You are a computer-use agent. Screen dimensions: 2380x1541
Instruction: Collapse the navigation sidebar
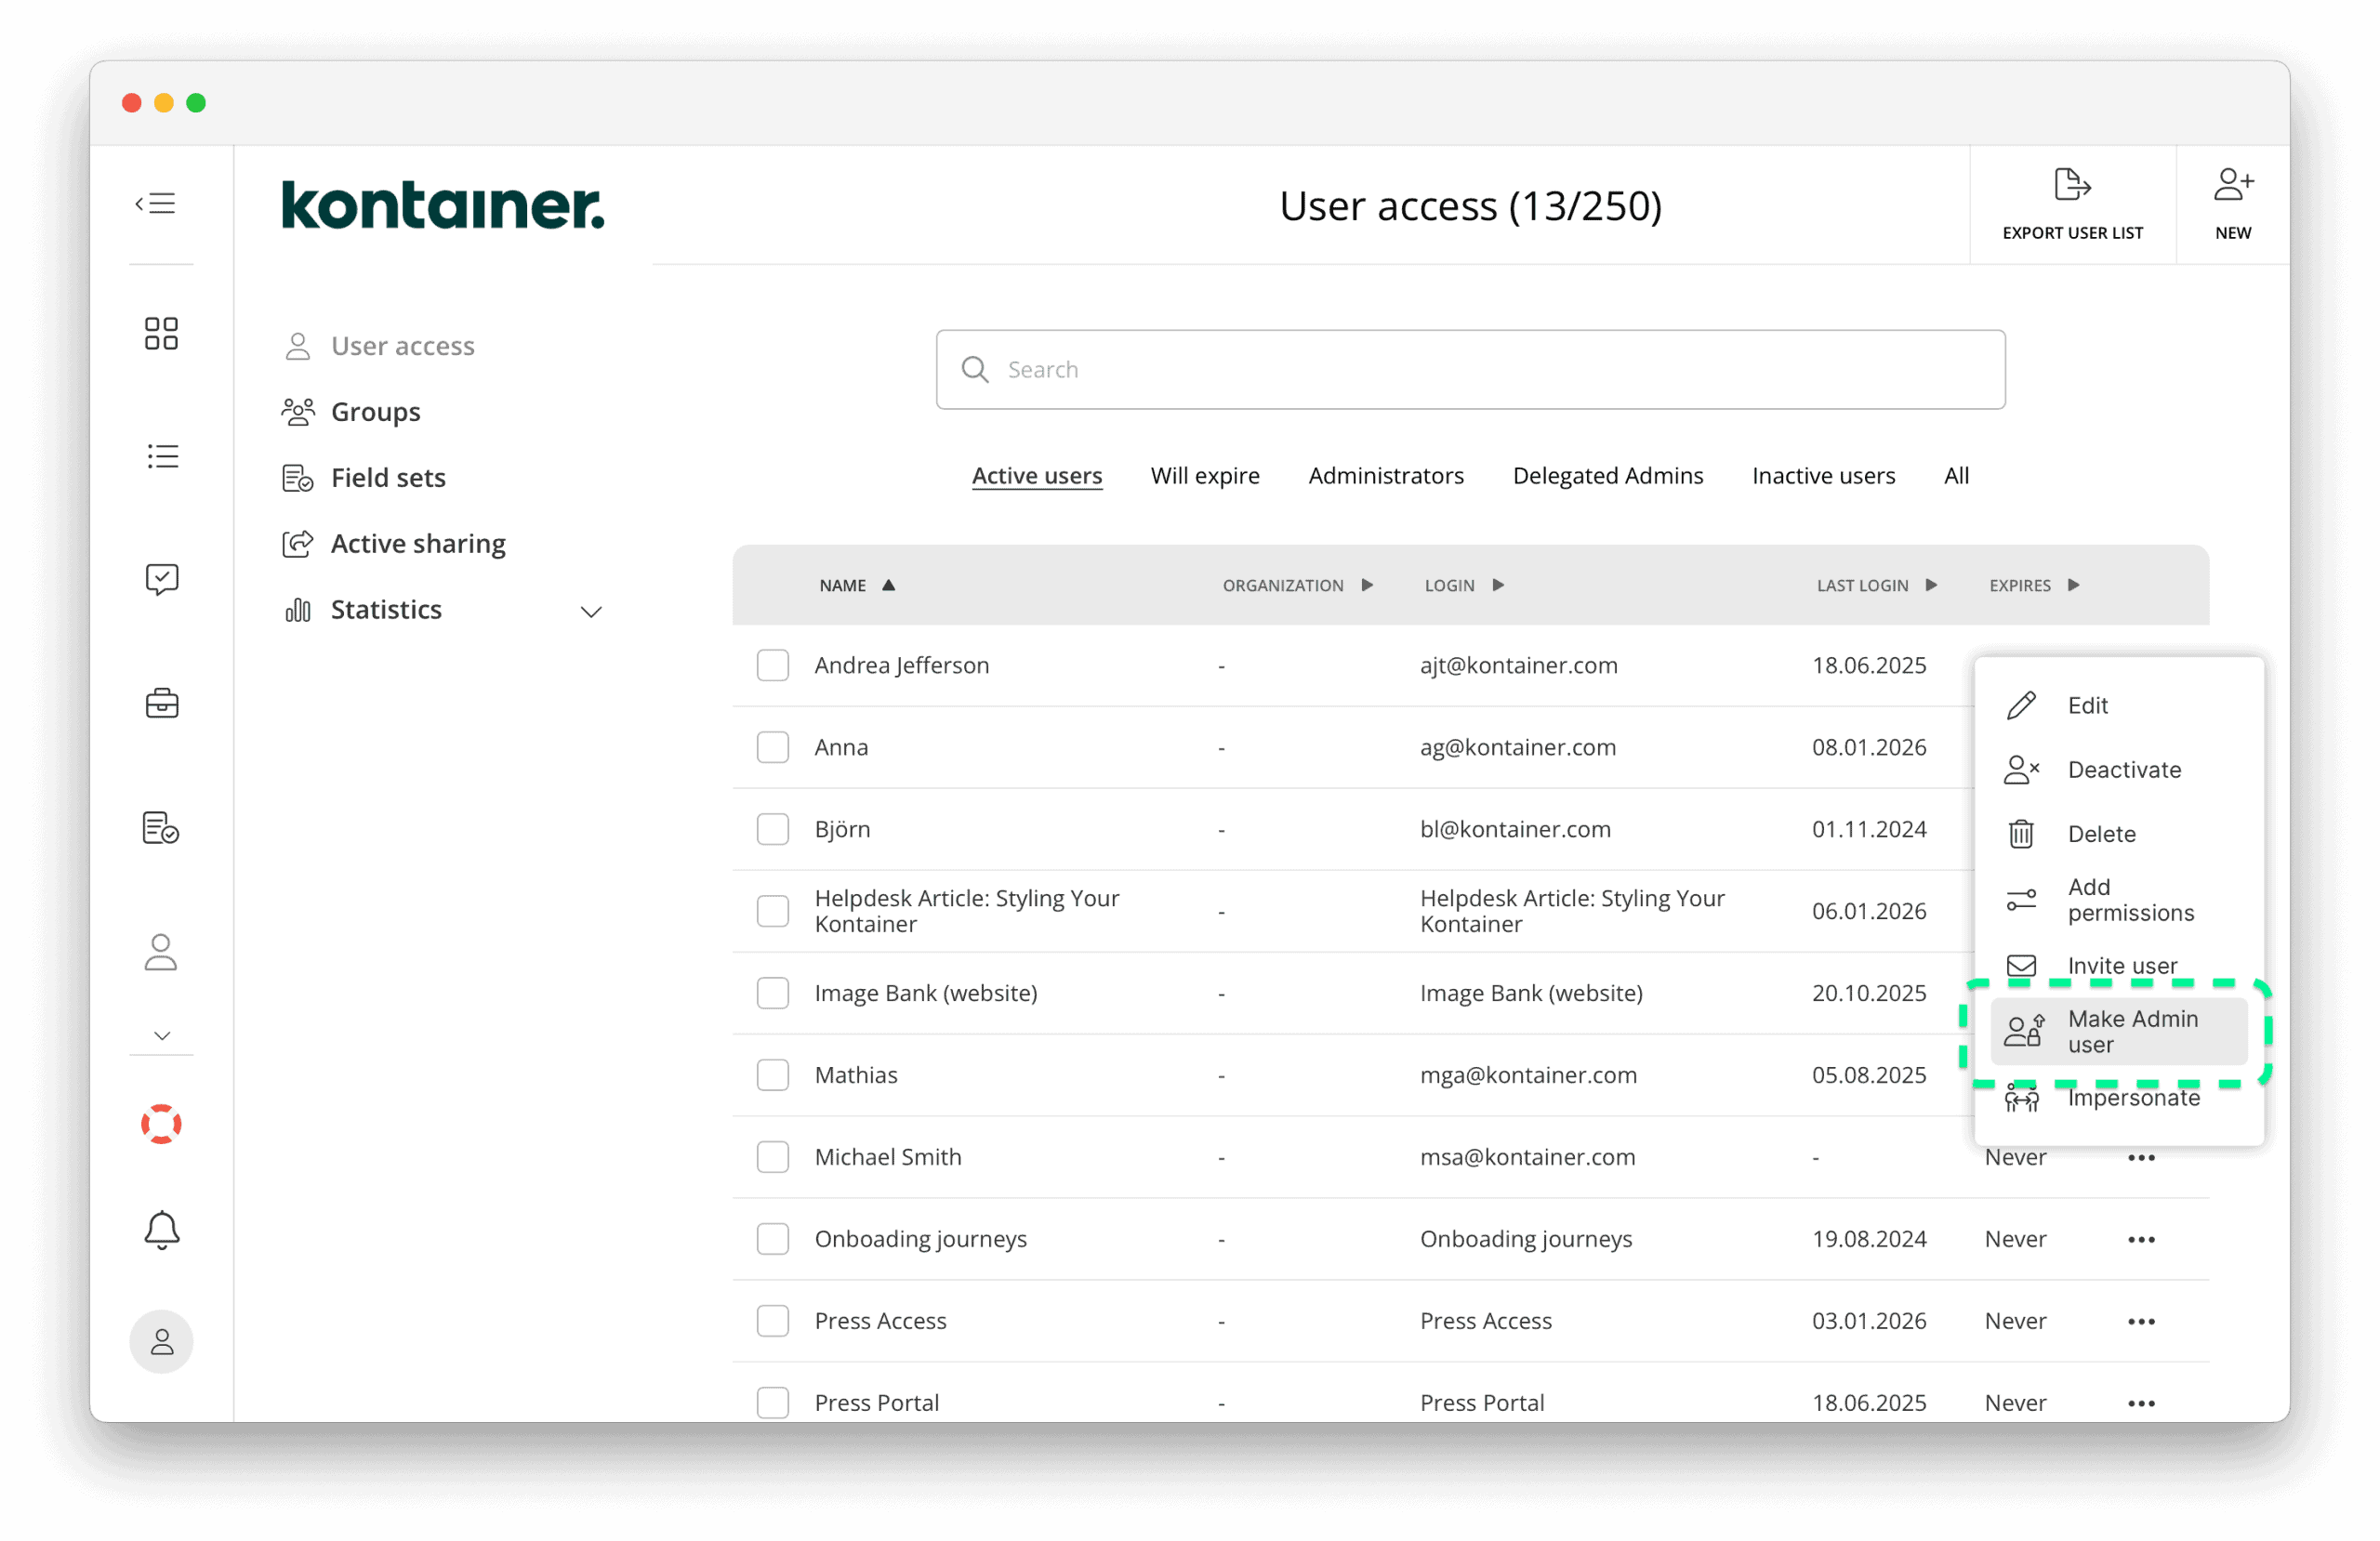point(157,203)
